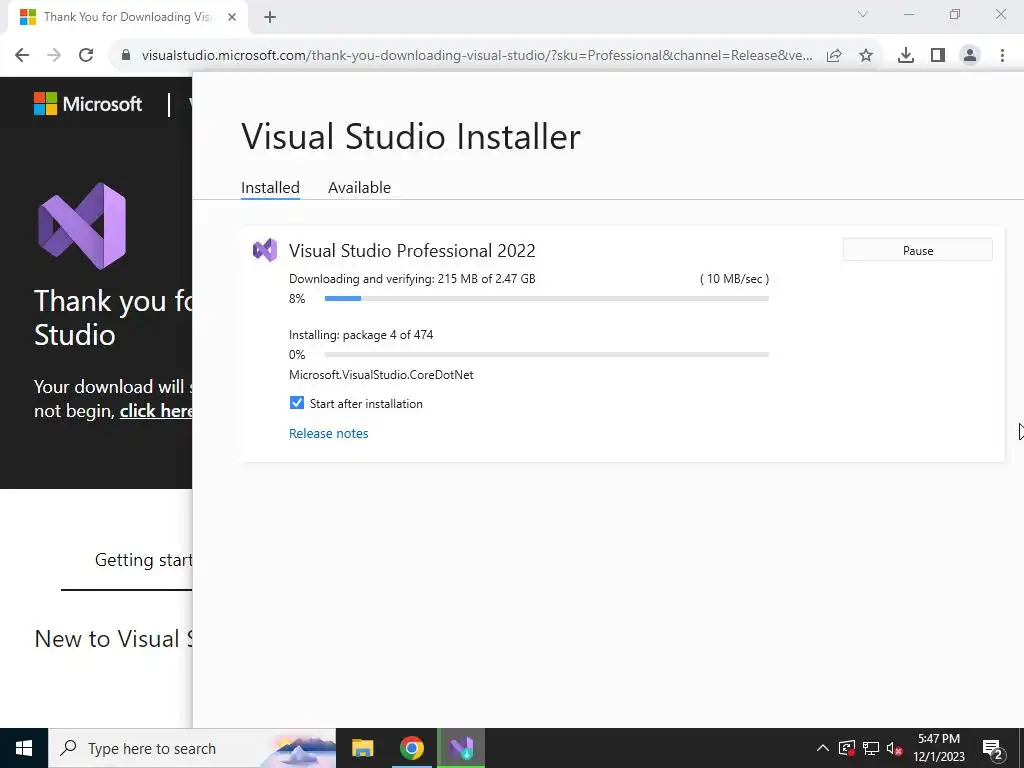Open Chrome's three-dot menu
Viewport: 1024px width, 768px height.
tap(1002, 56)
